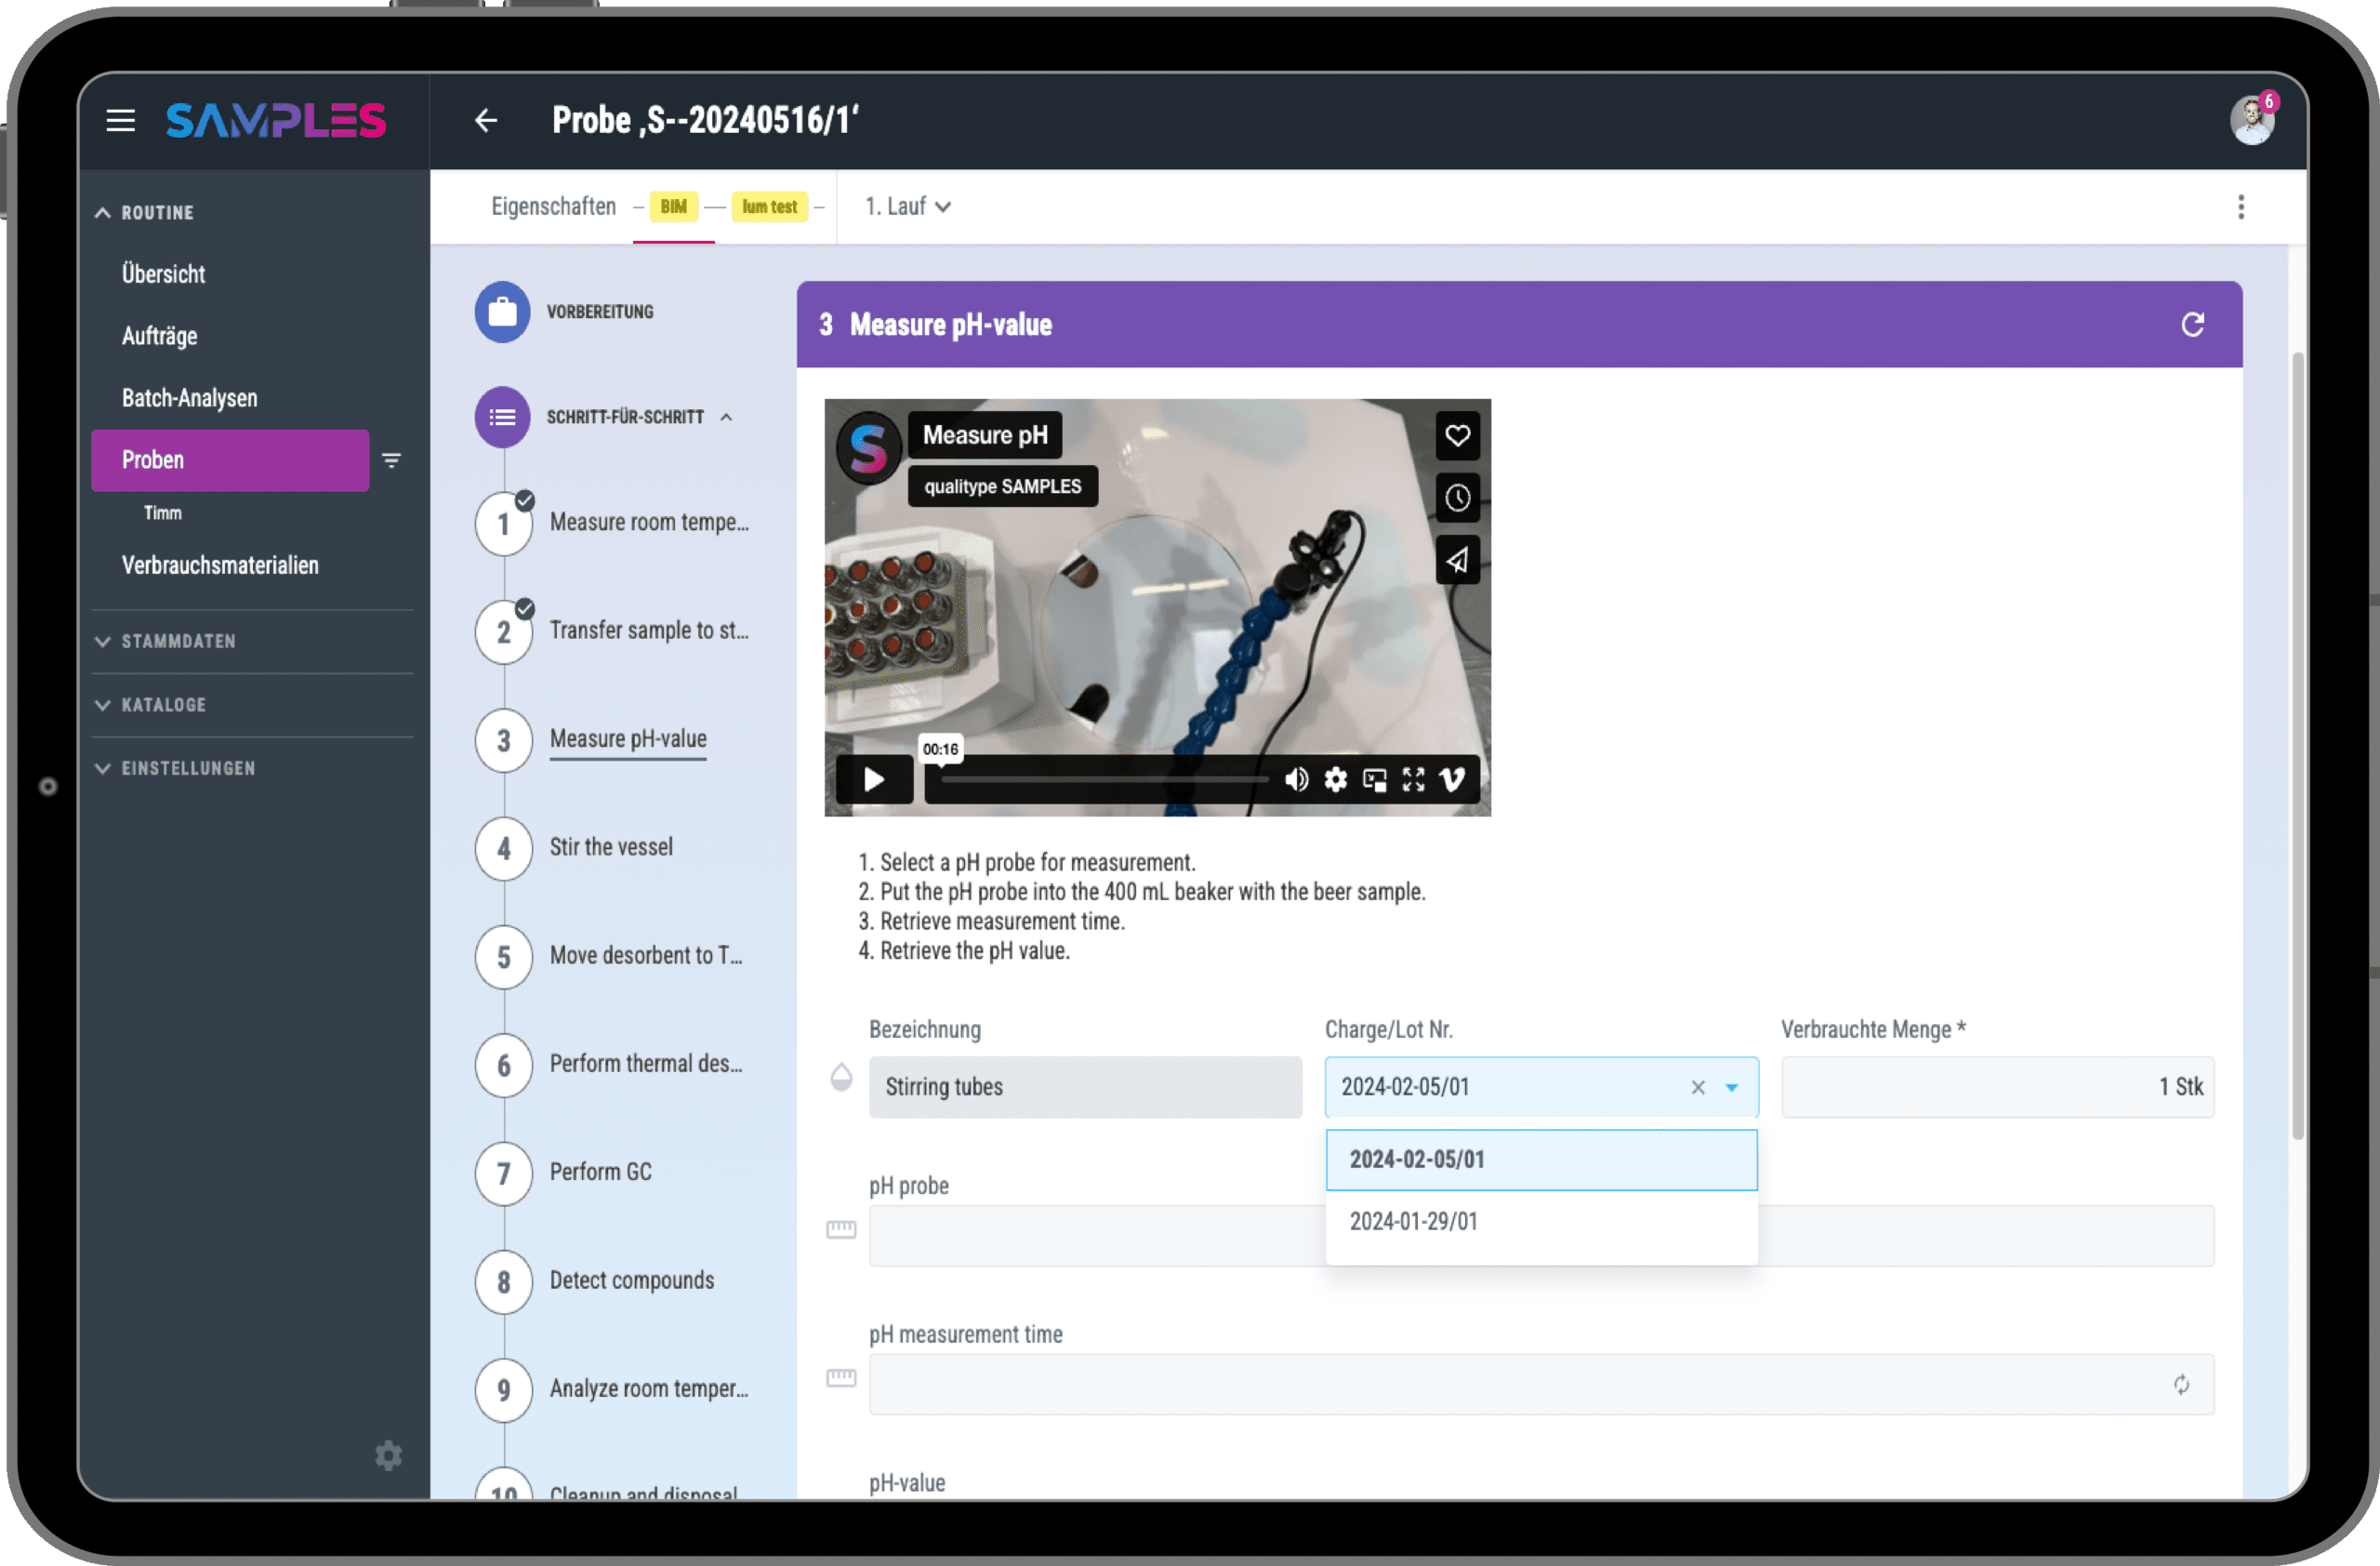The width and height of the screenshot is (2380, 1566).
Task: Open the Proben filter icon in the sidebar
Action: [x=392, y=460]
